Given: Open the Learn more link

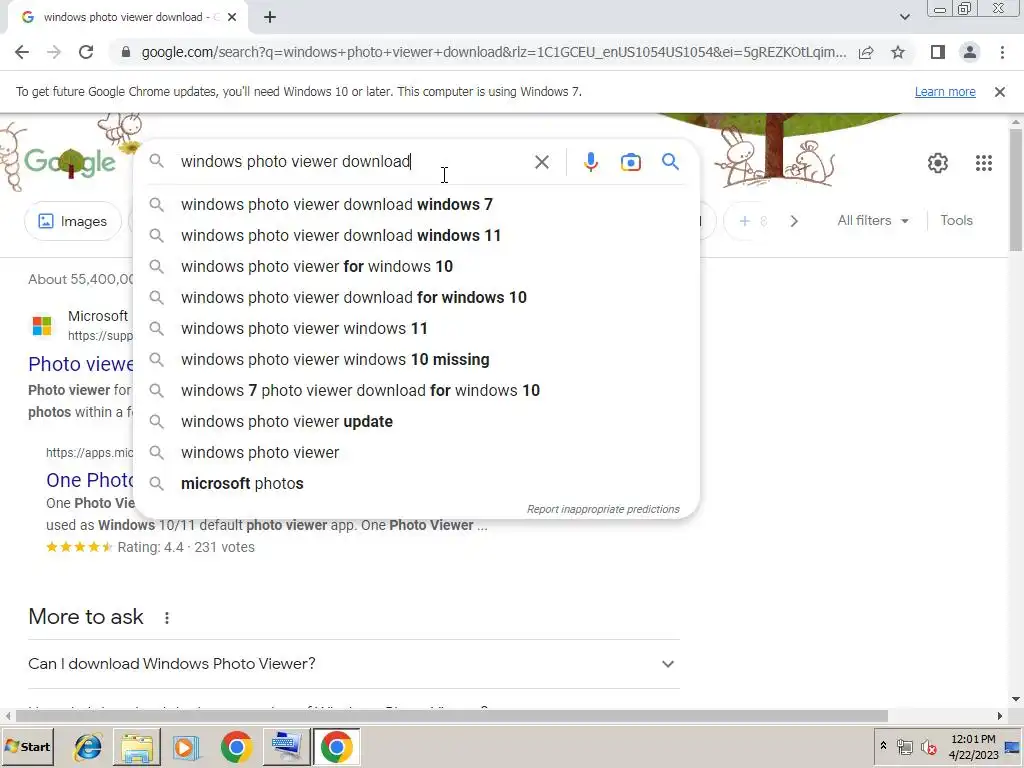Looking at the screenshot, I should pyautogui.click(x=945, y=92).
